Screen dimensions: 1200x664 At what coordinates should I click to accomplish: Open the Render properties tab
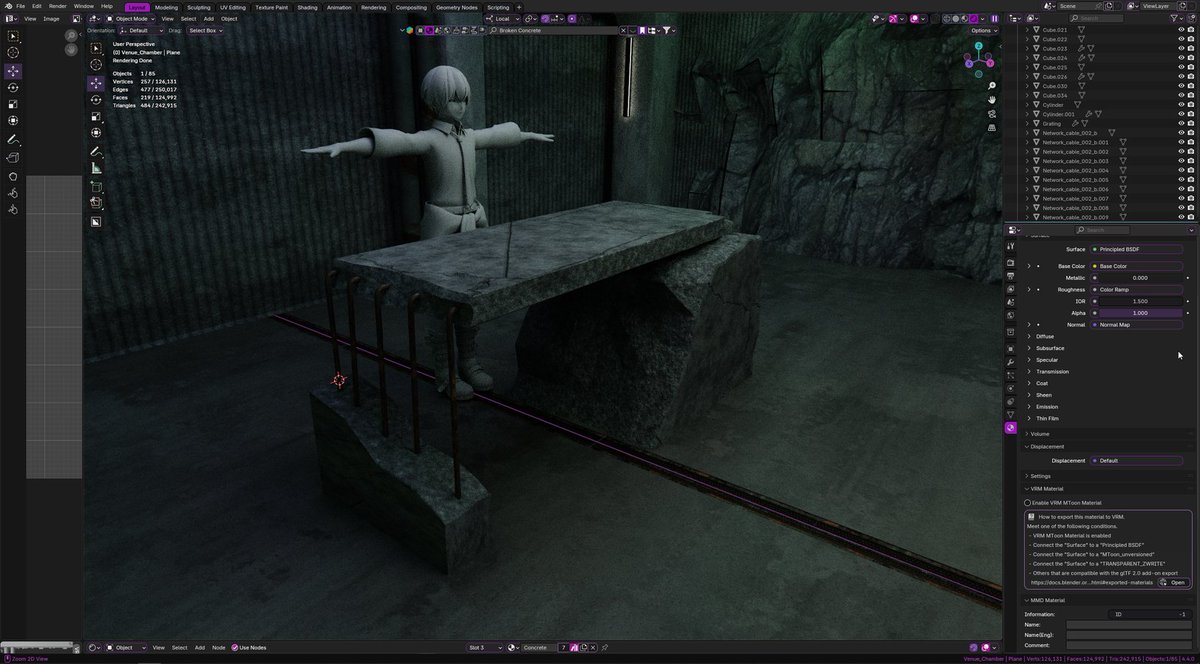[x=1011, y=262]
